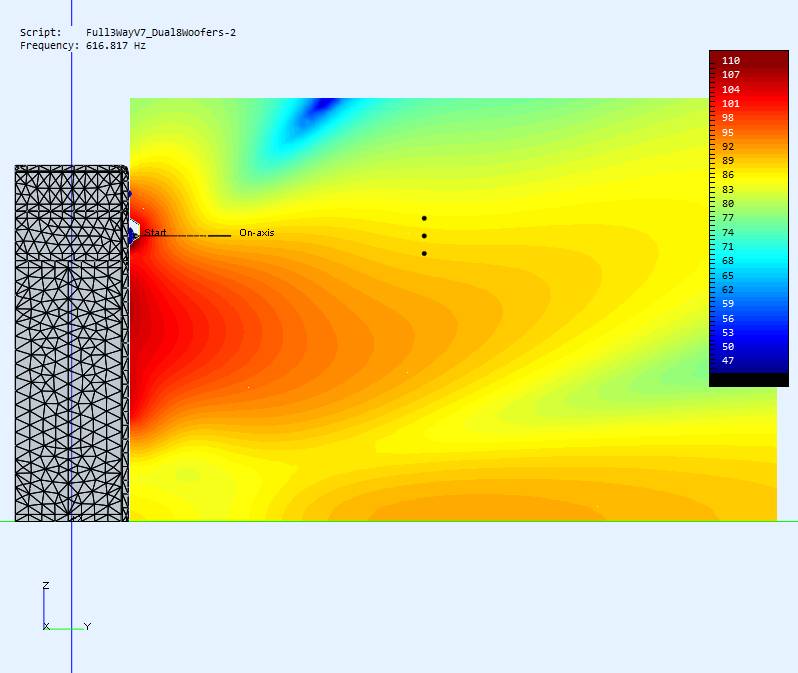The image size is (798, 673).
Task: Click the dark blue pressure null in field
Action: (x=322, y=105)
